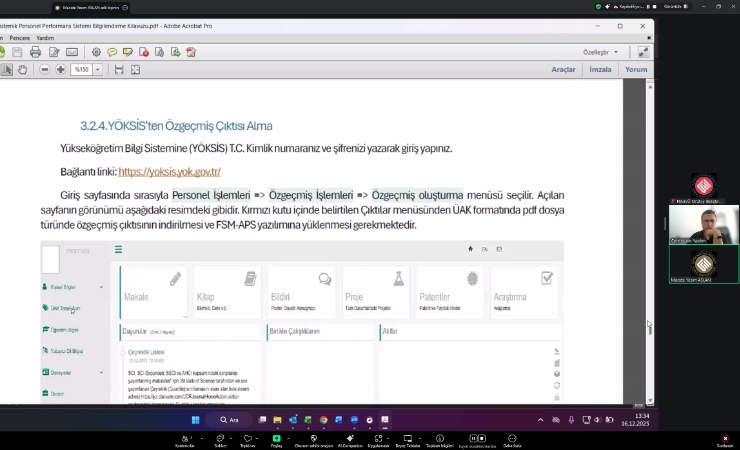Viewport: 740px width, 450px height.
Task: Open the Yardım menu
Action: tap(45, 37)
